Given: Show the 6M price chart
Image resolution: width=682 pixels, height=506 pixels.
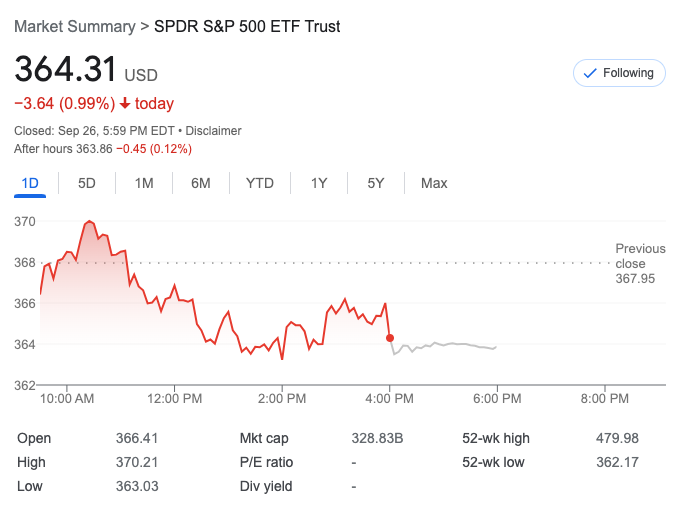Looking at the screenshot, I should pos(201,183).
